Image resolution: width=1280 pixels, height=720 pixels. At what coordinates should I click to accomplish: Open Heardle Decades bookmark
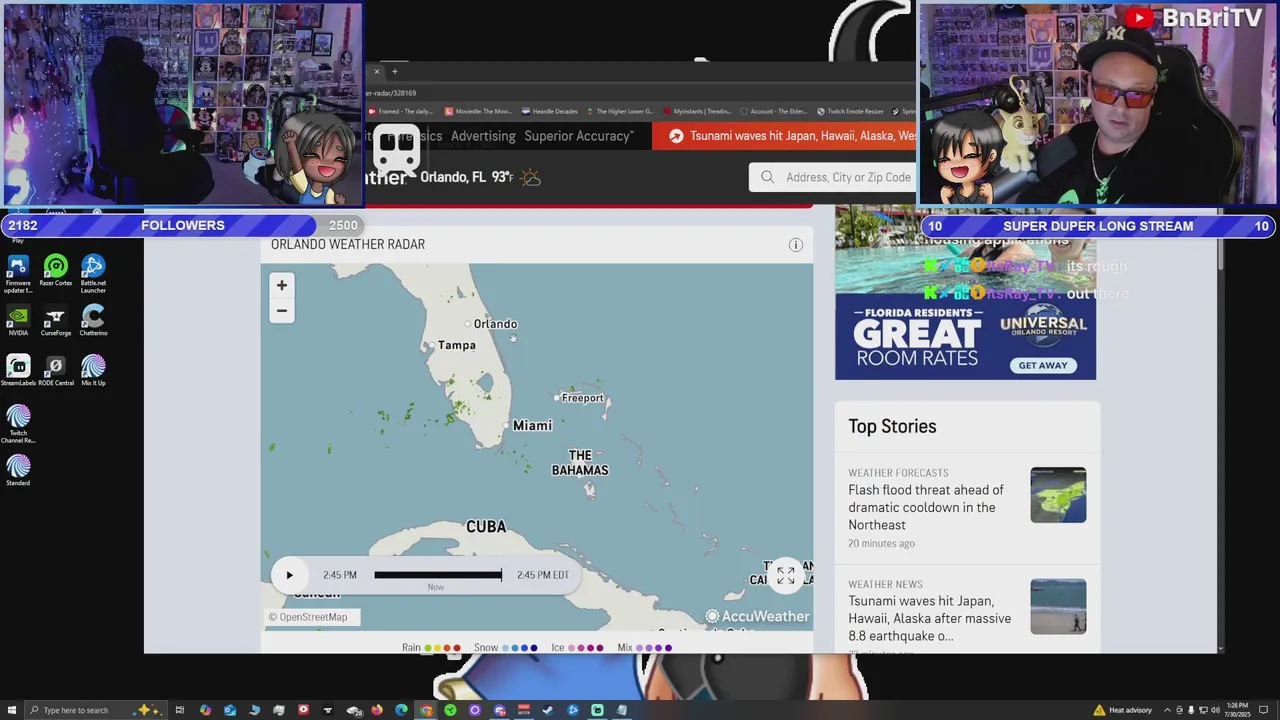(550, 111)
